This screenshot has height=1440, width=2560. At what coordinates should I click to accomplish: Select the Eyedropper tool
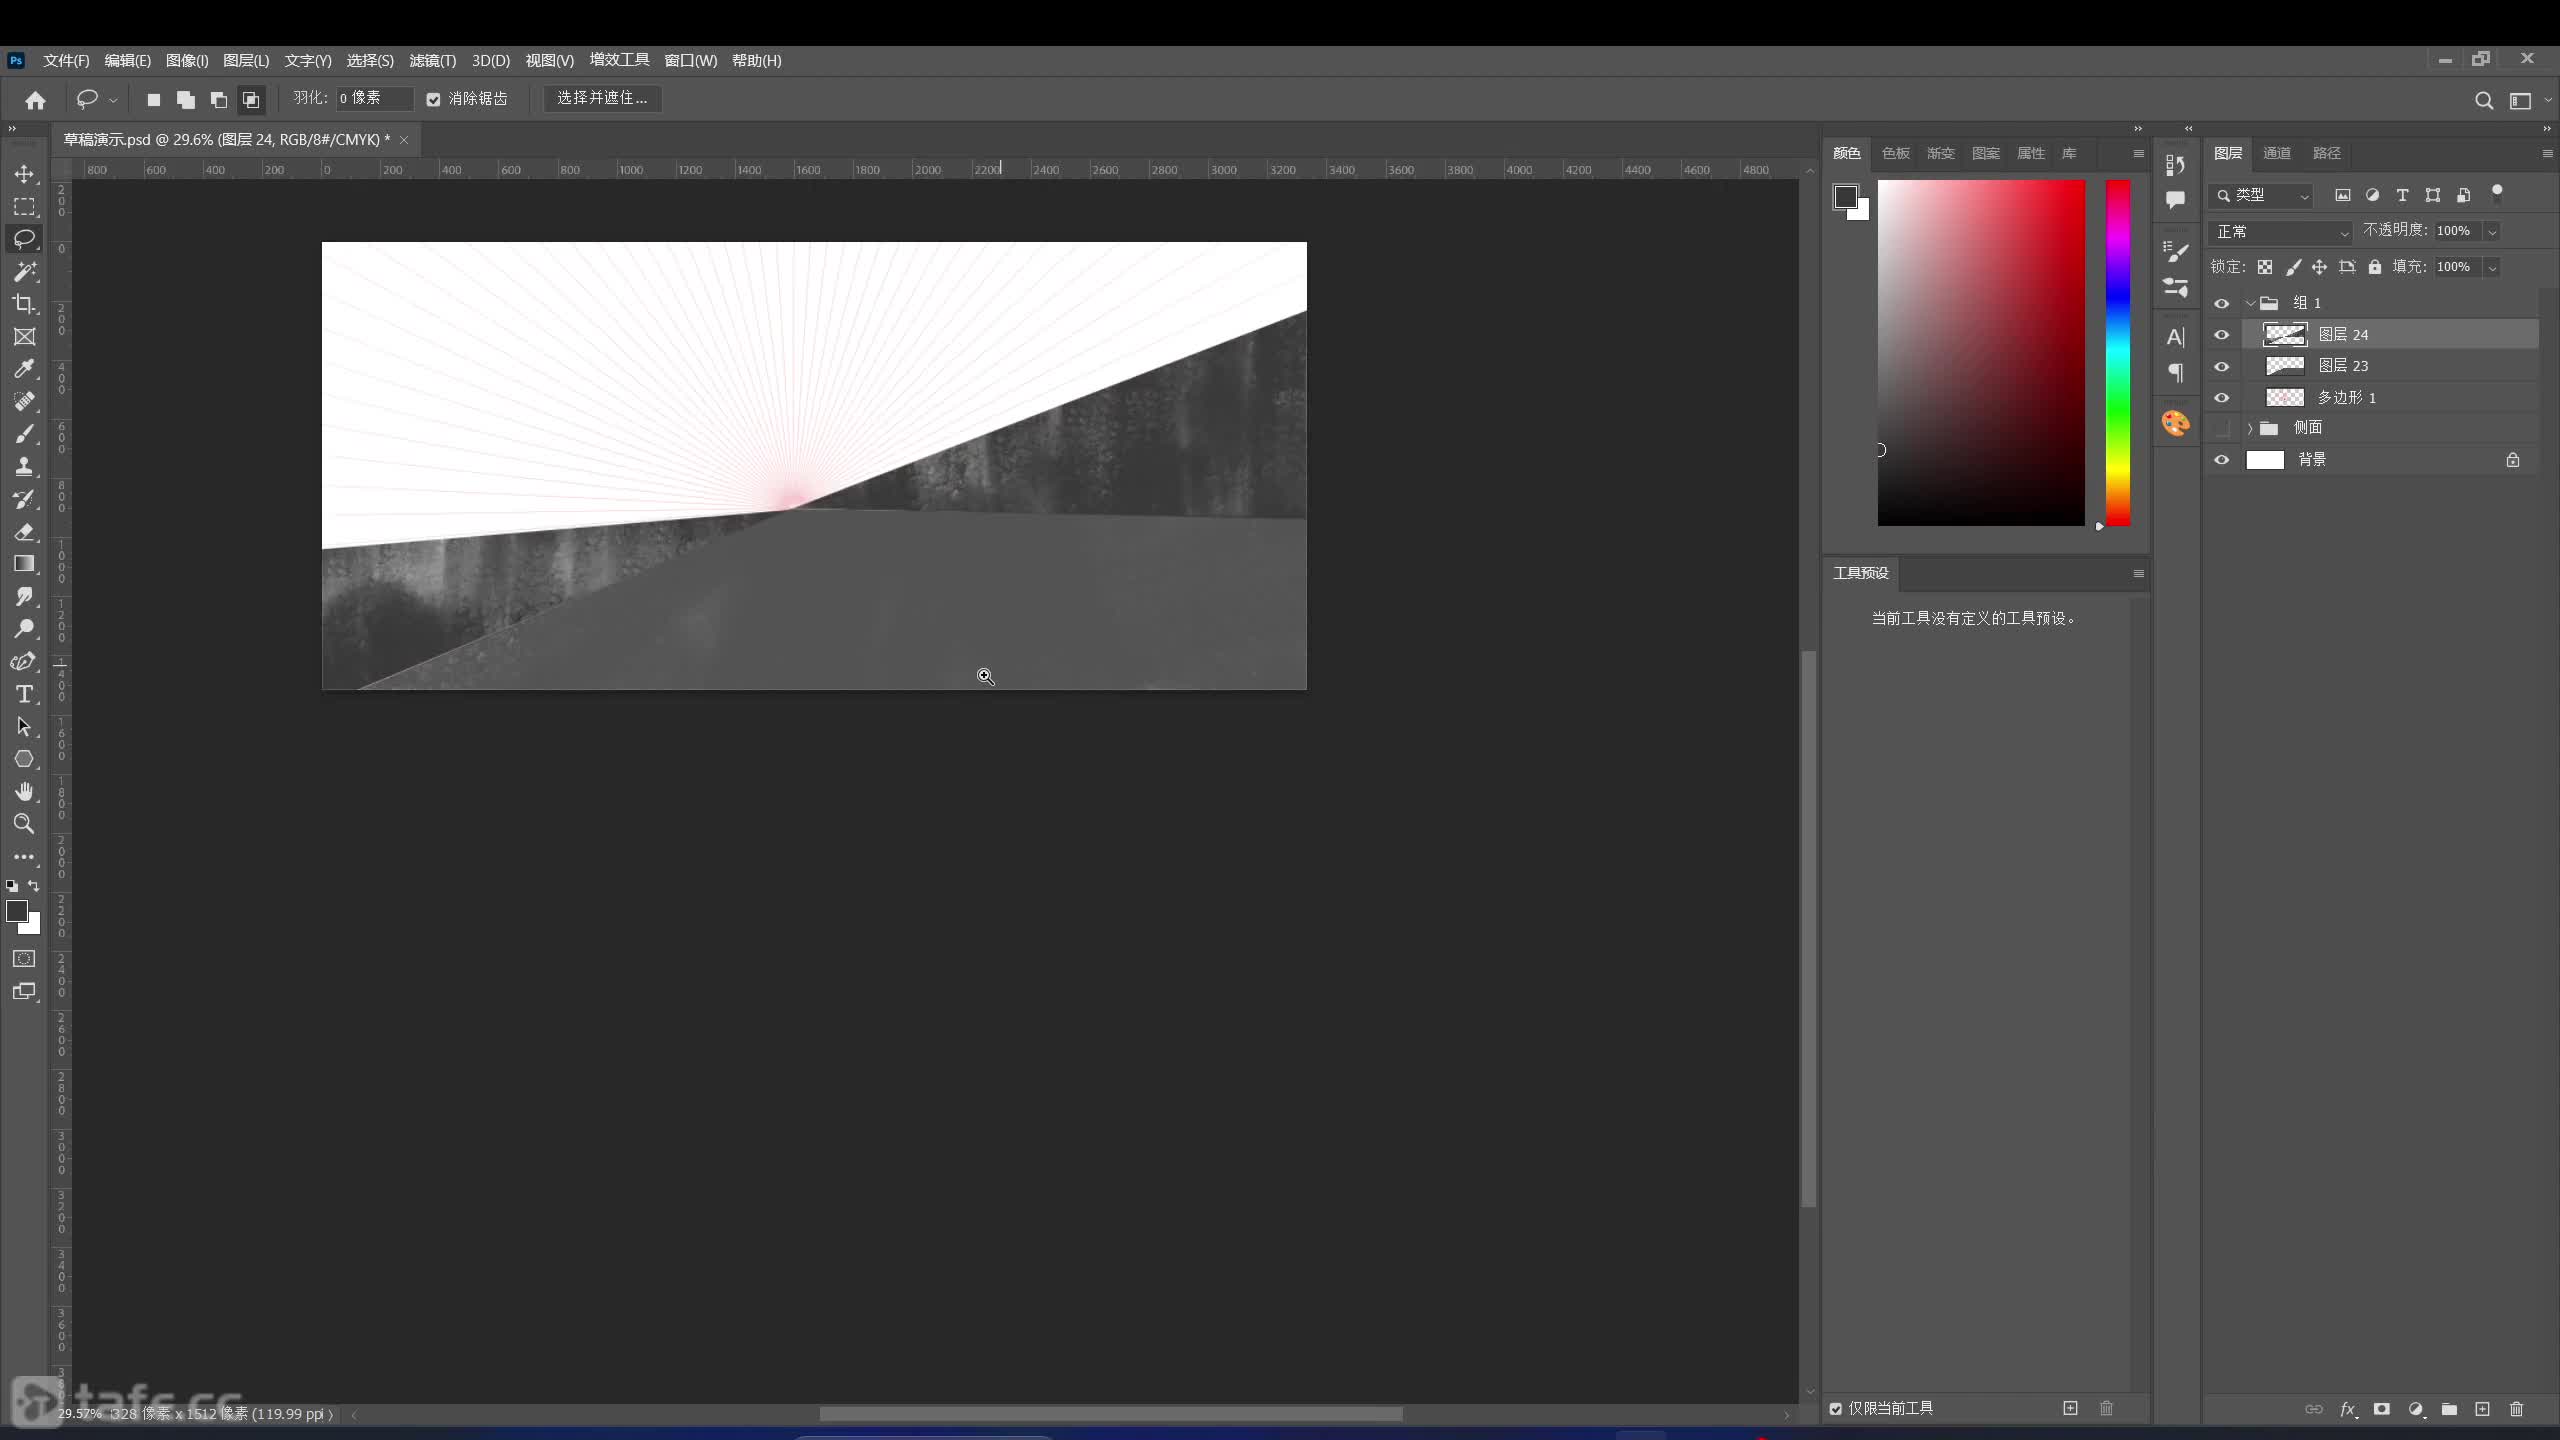(24, 369)
